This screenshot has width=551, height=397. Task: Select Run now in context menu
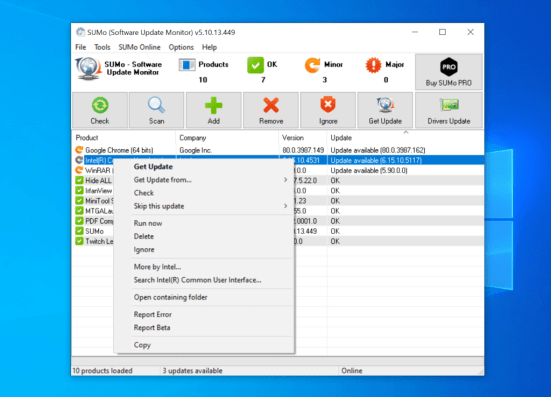(205, 223)
